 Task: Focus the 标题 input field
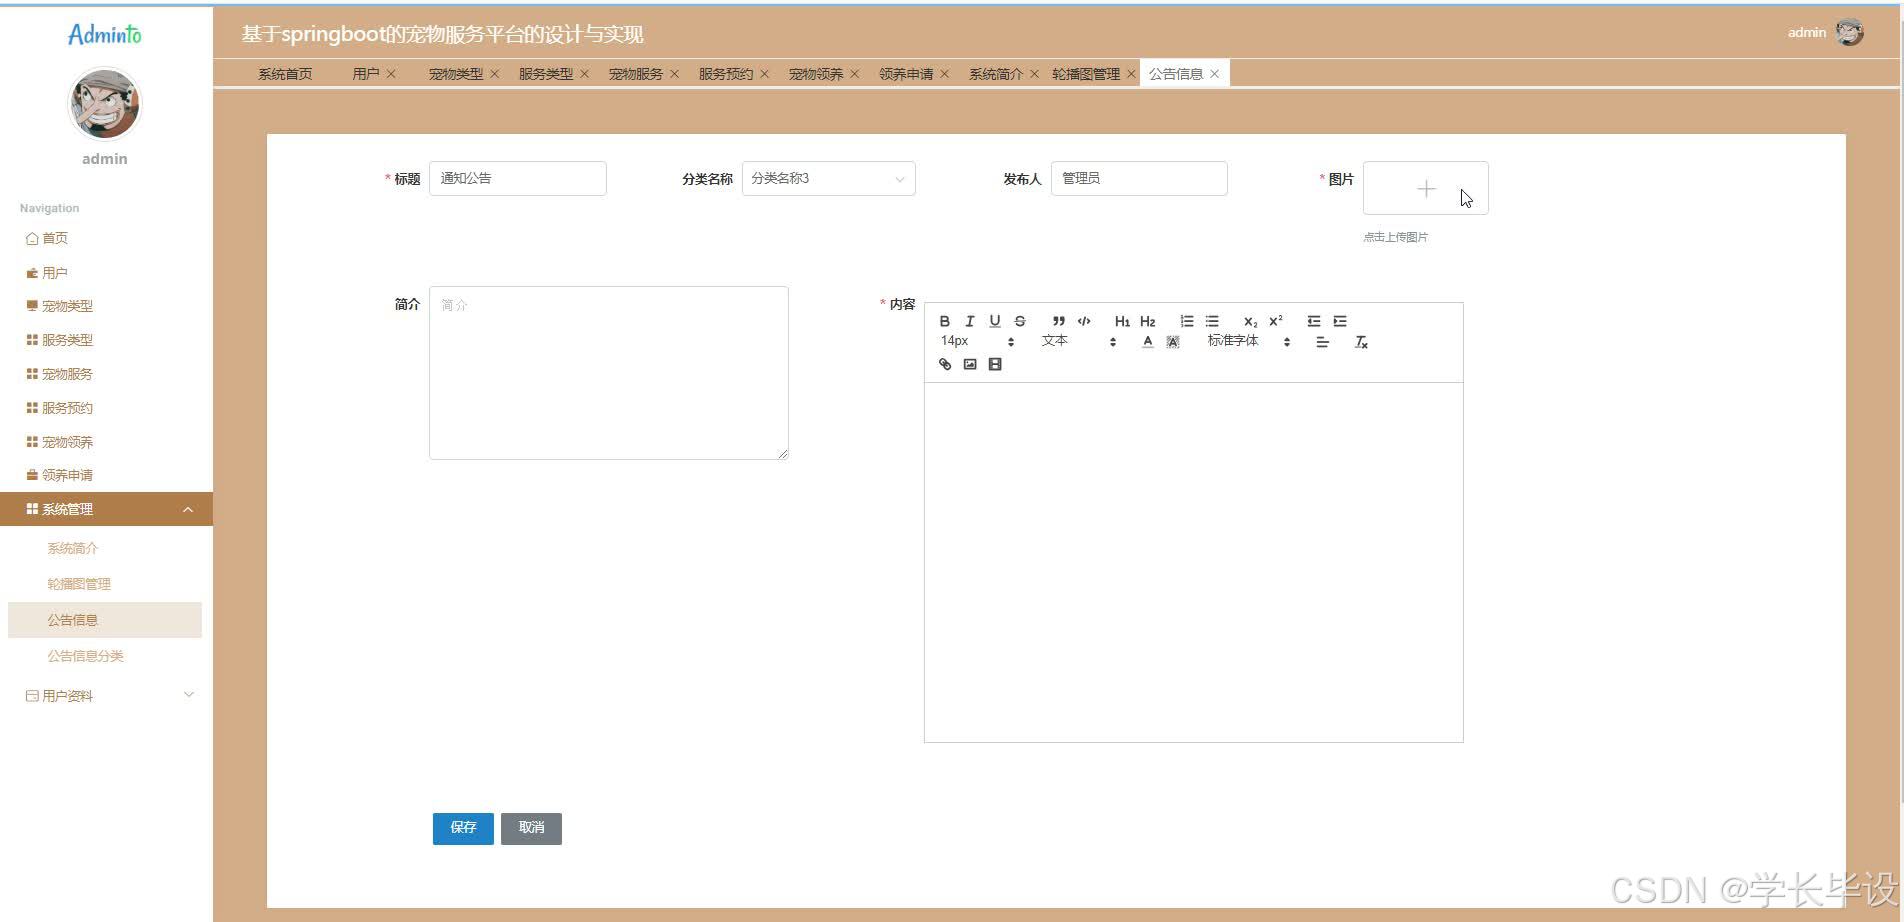[x=517, y=178]
